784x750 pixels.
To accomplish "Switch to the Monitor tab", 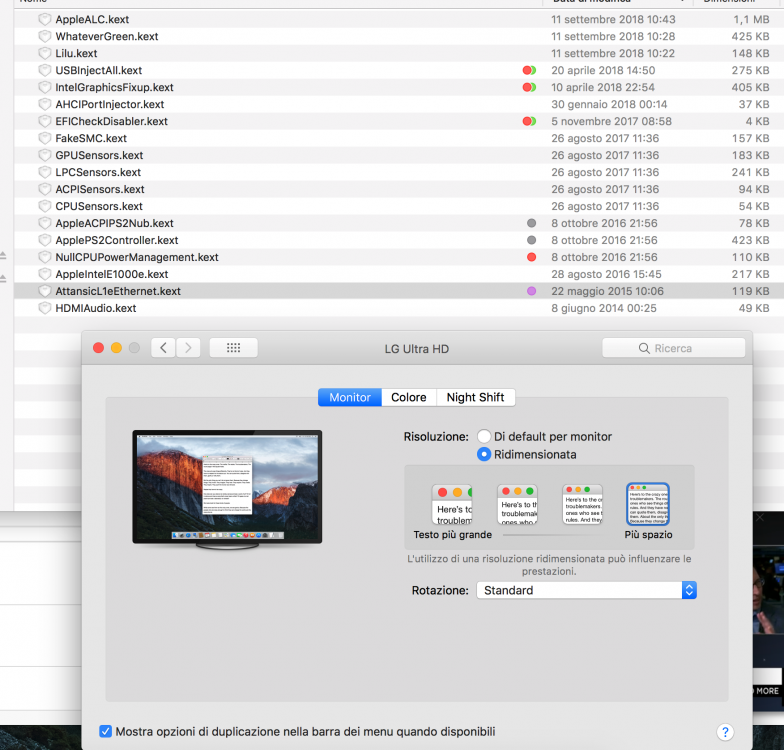I will tap(350, 398).
